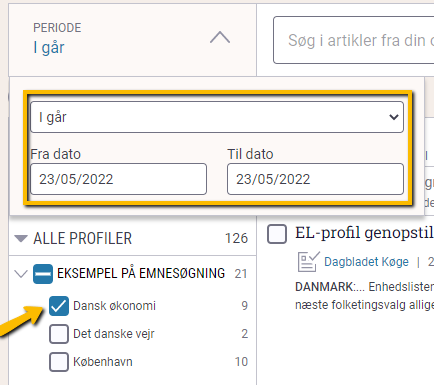434x385 pixels.
Task: Open the Dagbladet Køge source link
Action: (x=366, y=262)
